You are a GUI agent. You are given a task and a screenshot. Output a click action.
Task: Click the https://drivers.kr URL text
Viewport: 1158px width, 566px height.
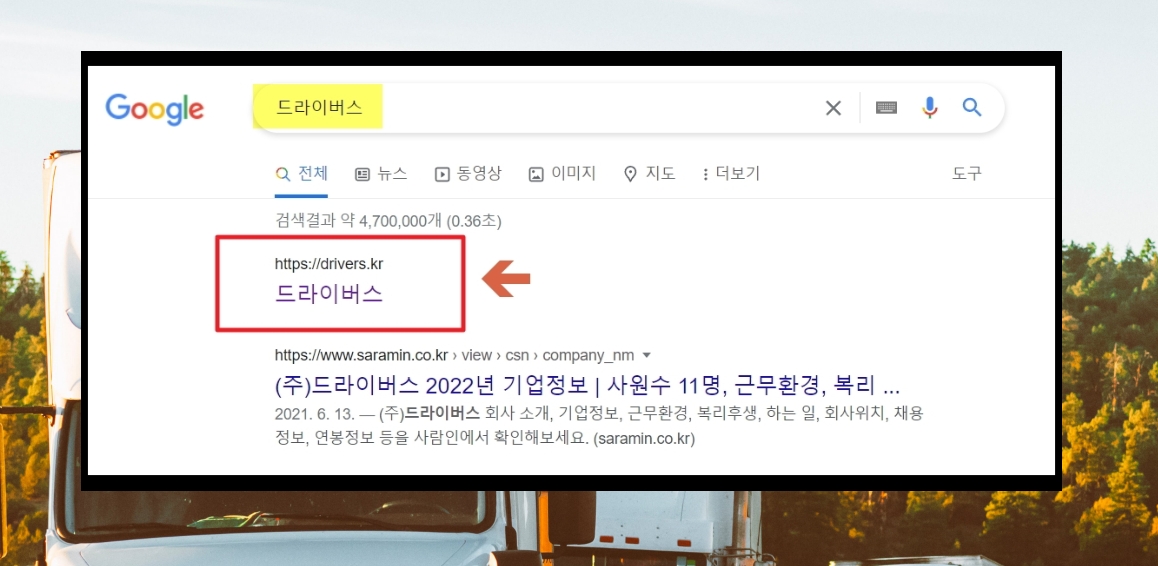329,263
